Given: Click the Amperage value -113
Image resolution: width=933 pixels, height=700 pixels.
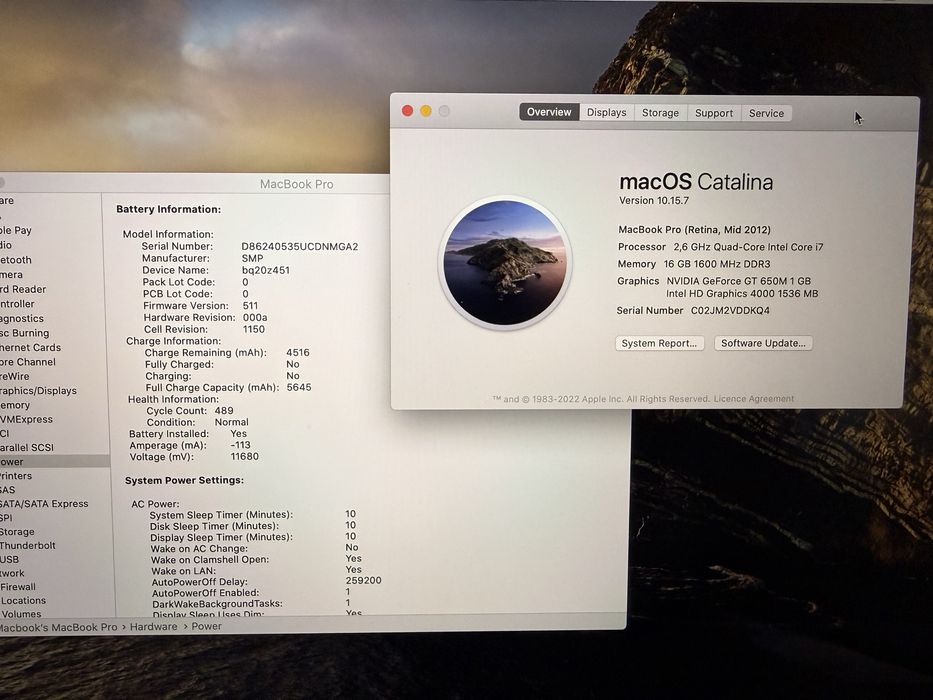Looking at the screenshot, I should tap(240, 445).
